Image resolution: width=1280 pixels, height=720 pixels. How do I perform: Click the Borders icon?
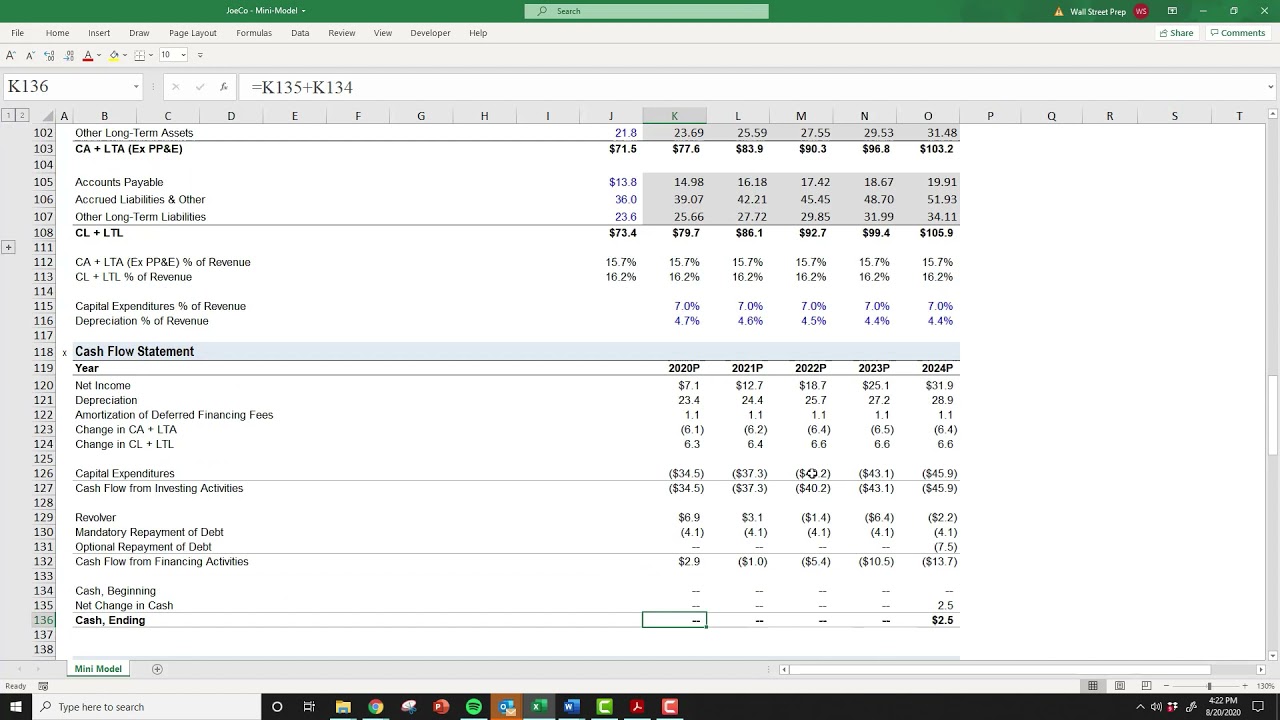139,55
